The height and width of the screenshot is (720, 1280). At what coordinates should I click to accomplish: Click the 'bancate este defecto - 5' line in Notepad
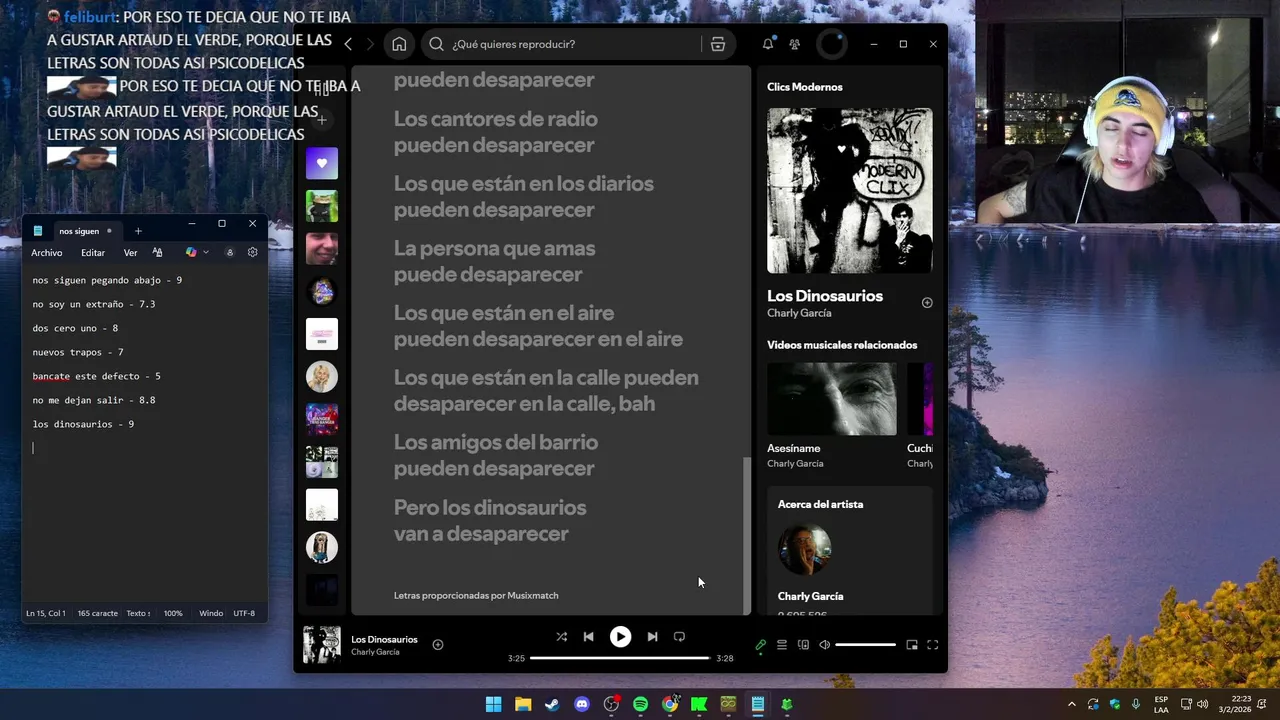pyautogui.click(x=96, y=376)
